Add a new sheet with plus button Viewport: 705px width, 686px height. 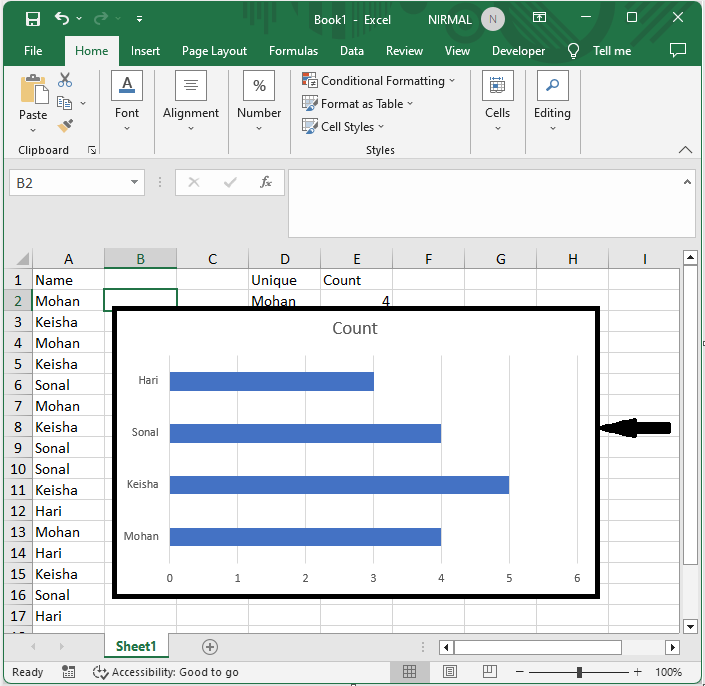tap(209, 647)
